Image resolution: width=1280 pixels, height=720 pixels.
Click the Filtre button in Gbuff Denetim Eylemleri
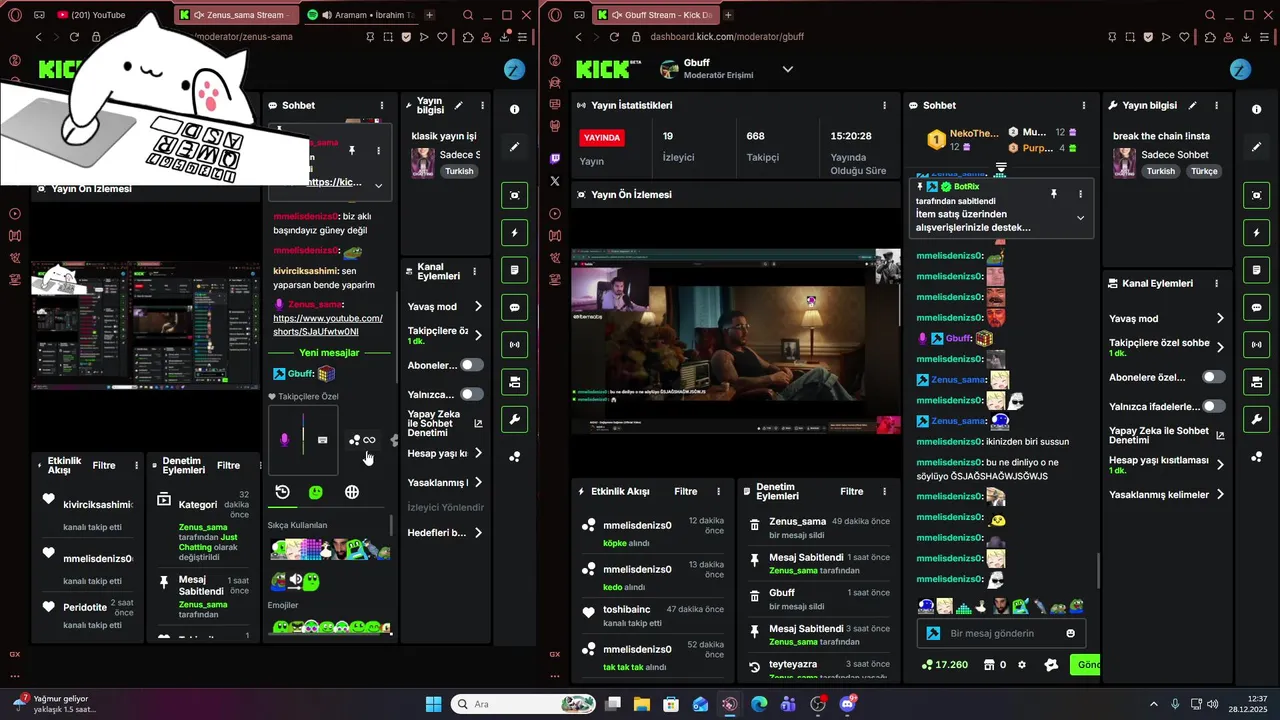(852, 492)
